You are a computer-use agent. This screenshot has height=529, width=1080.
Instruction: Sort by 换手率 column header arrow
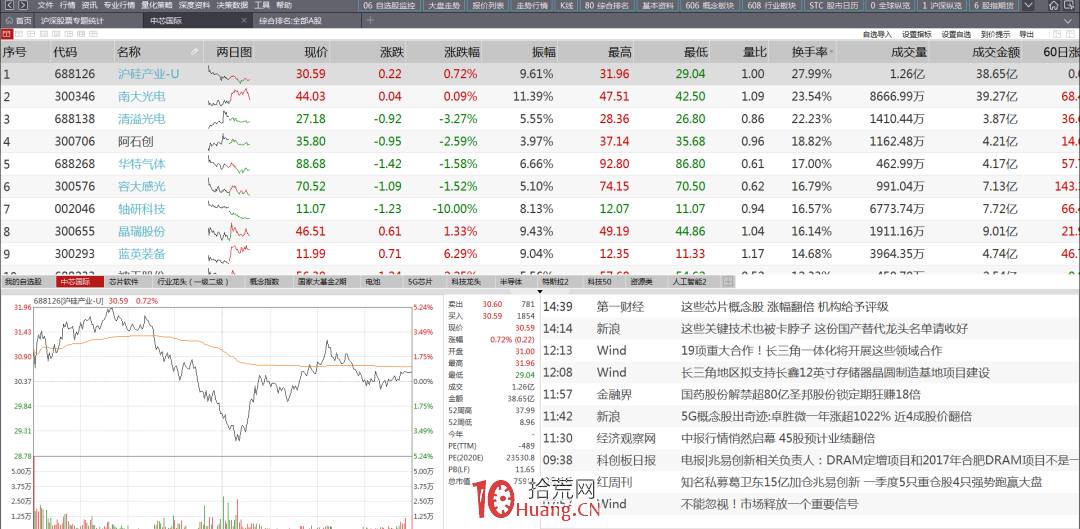pyautogui.click(x=832, y=52)
